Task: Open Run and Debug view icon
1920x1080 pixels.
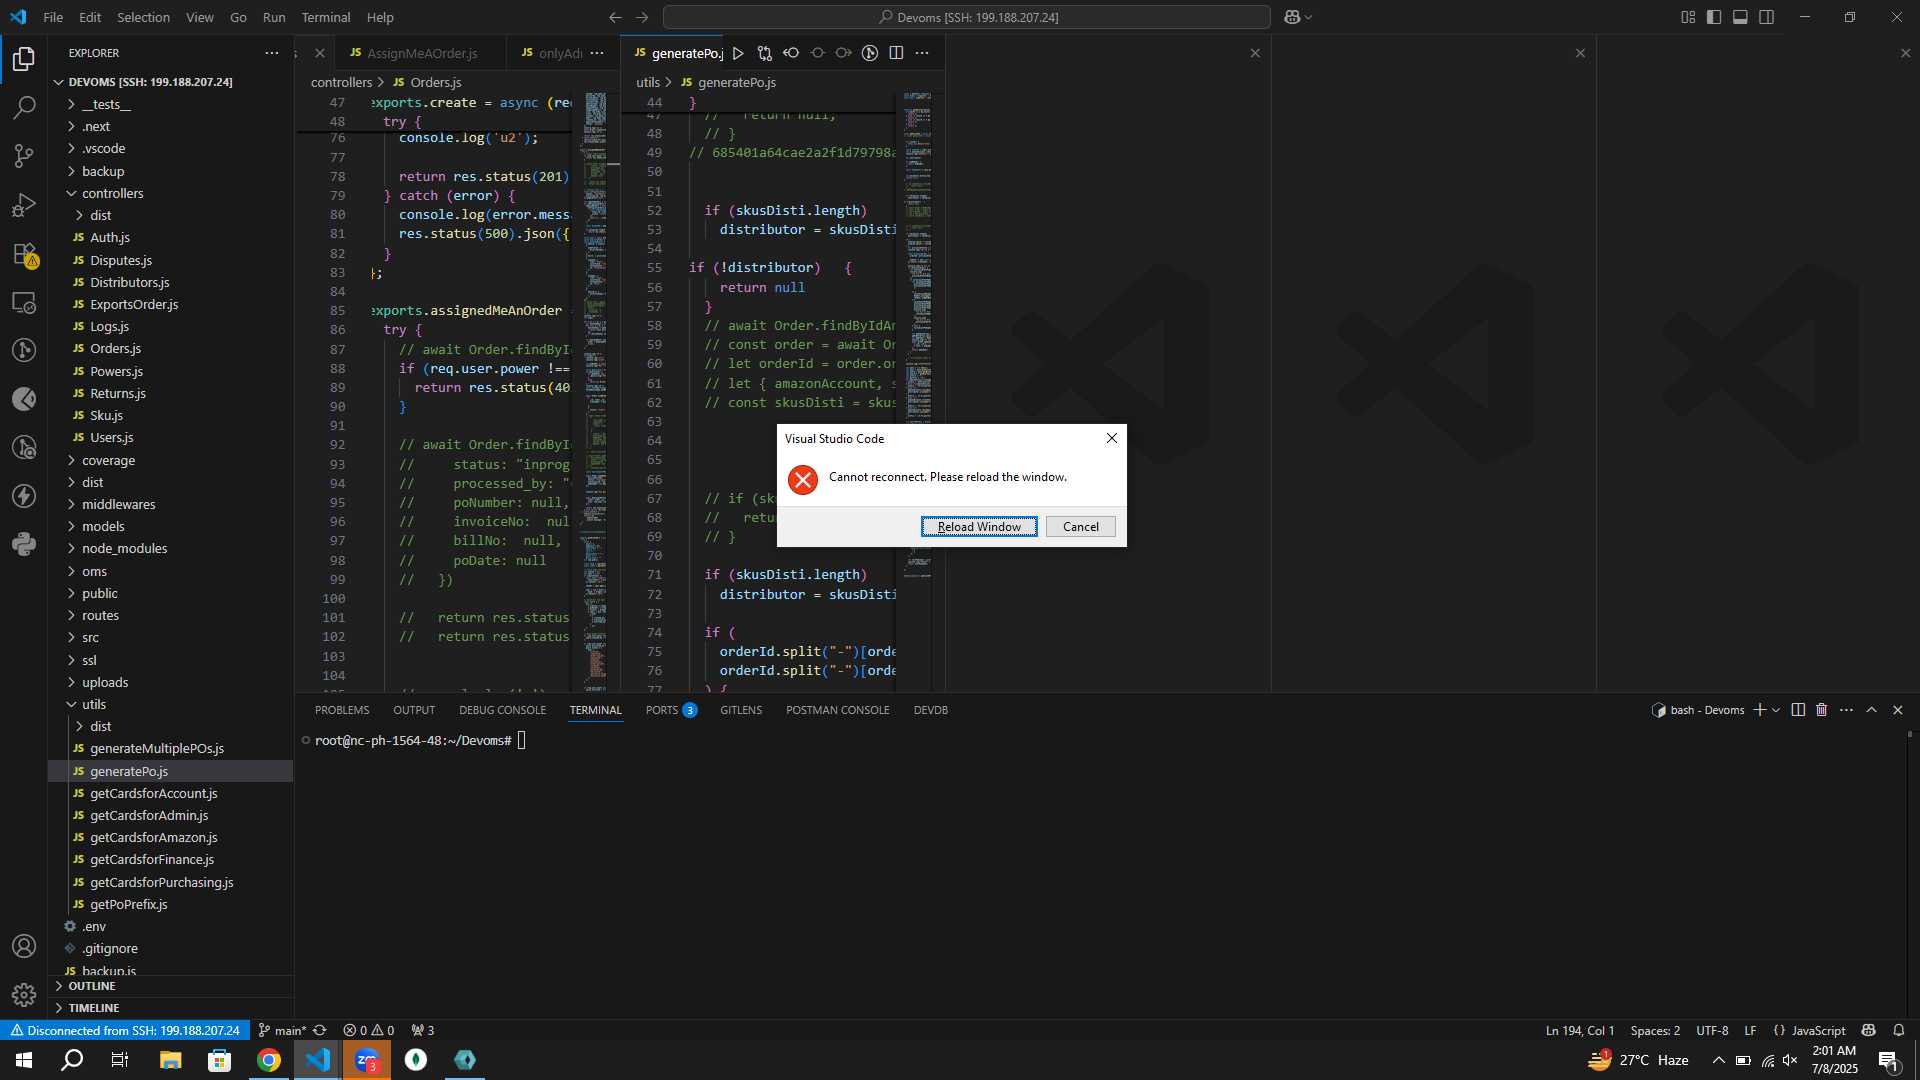Action: (x=24, y=205)
